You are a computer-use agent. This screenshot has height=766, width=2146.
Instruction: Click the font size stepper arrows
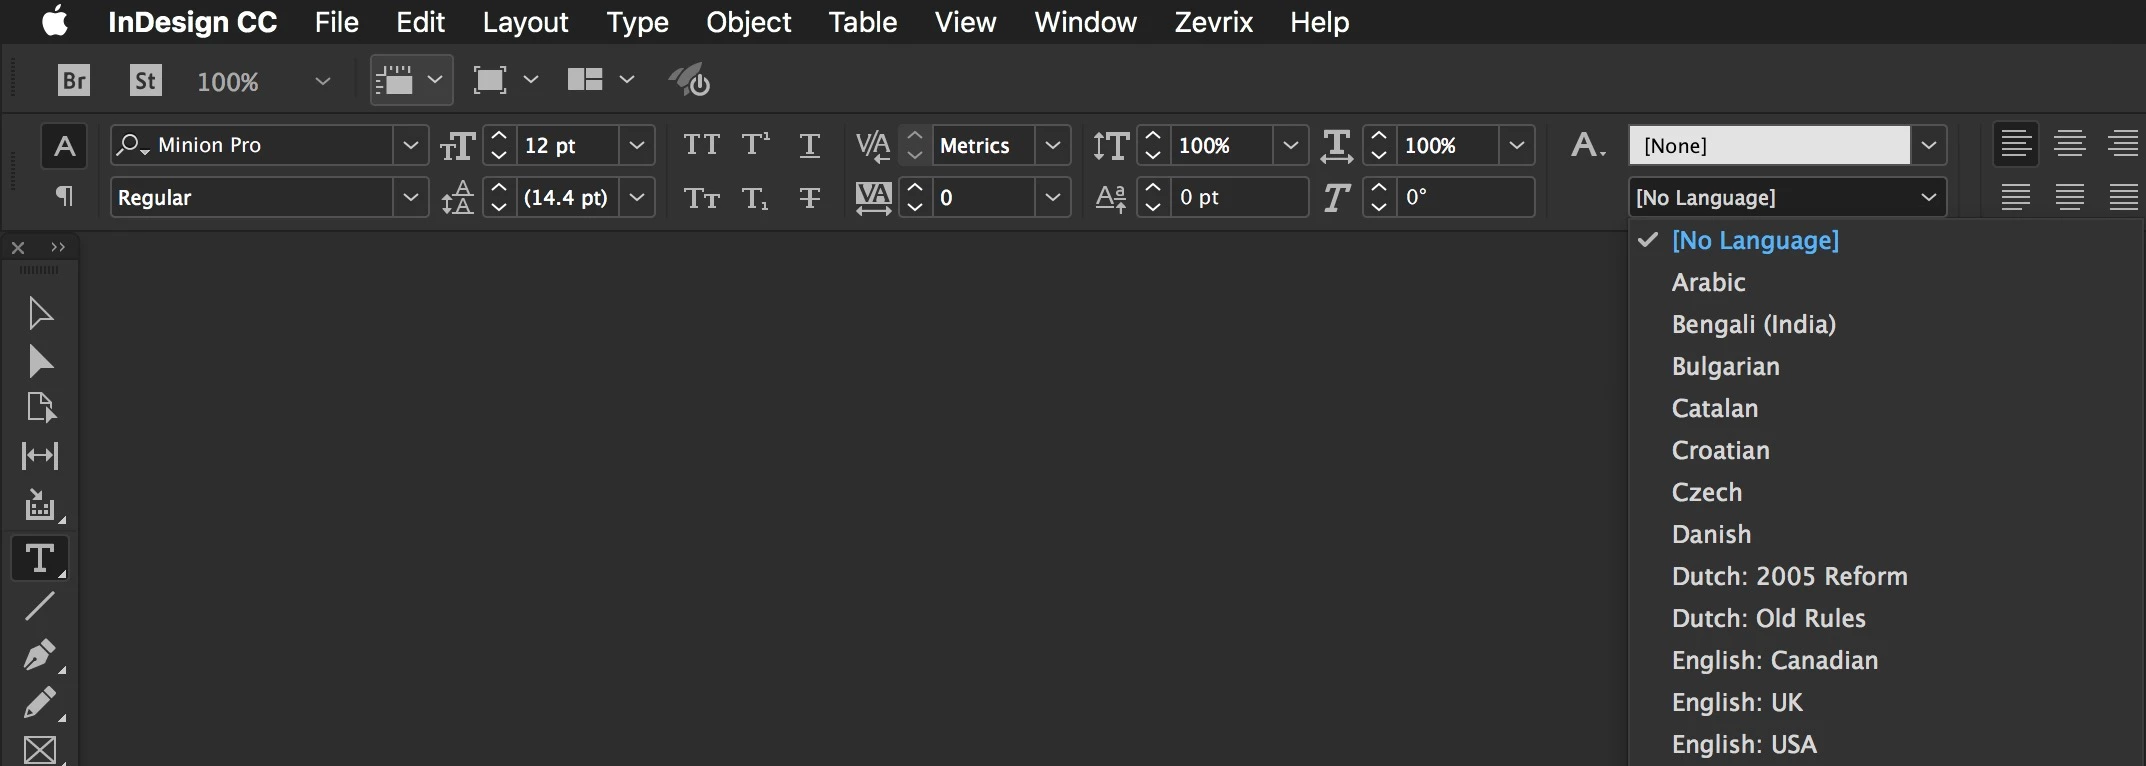point(499,145)
